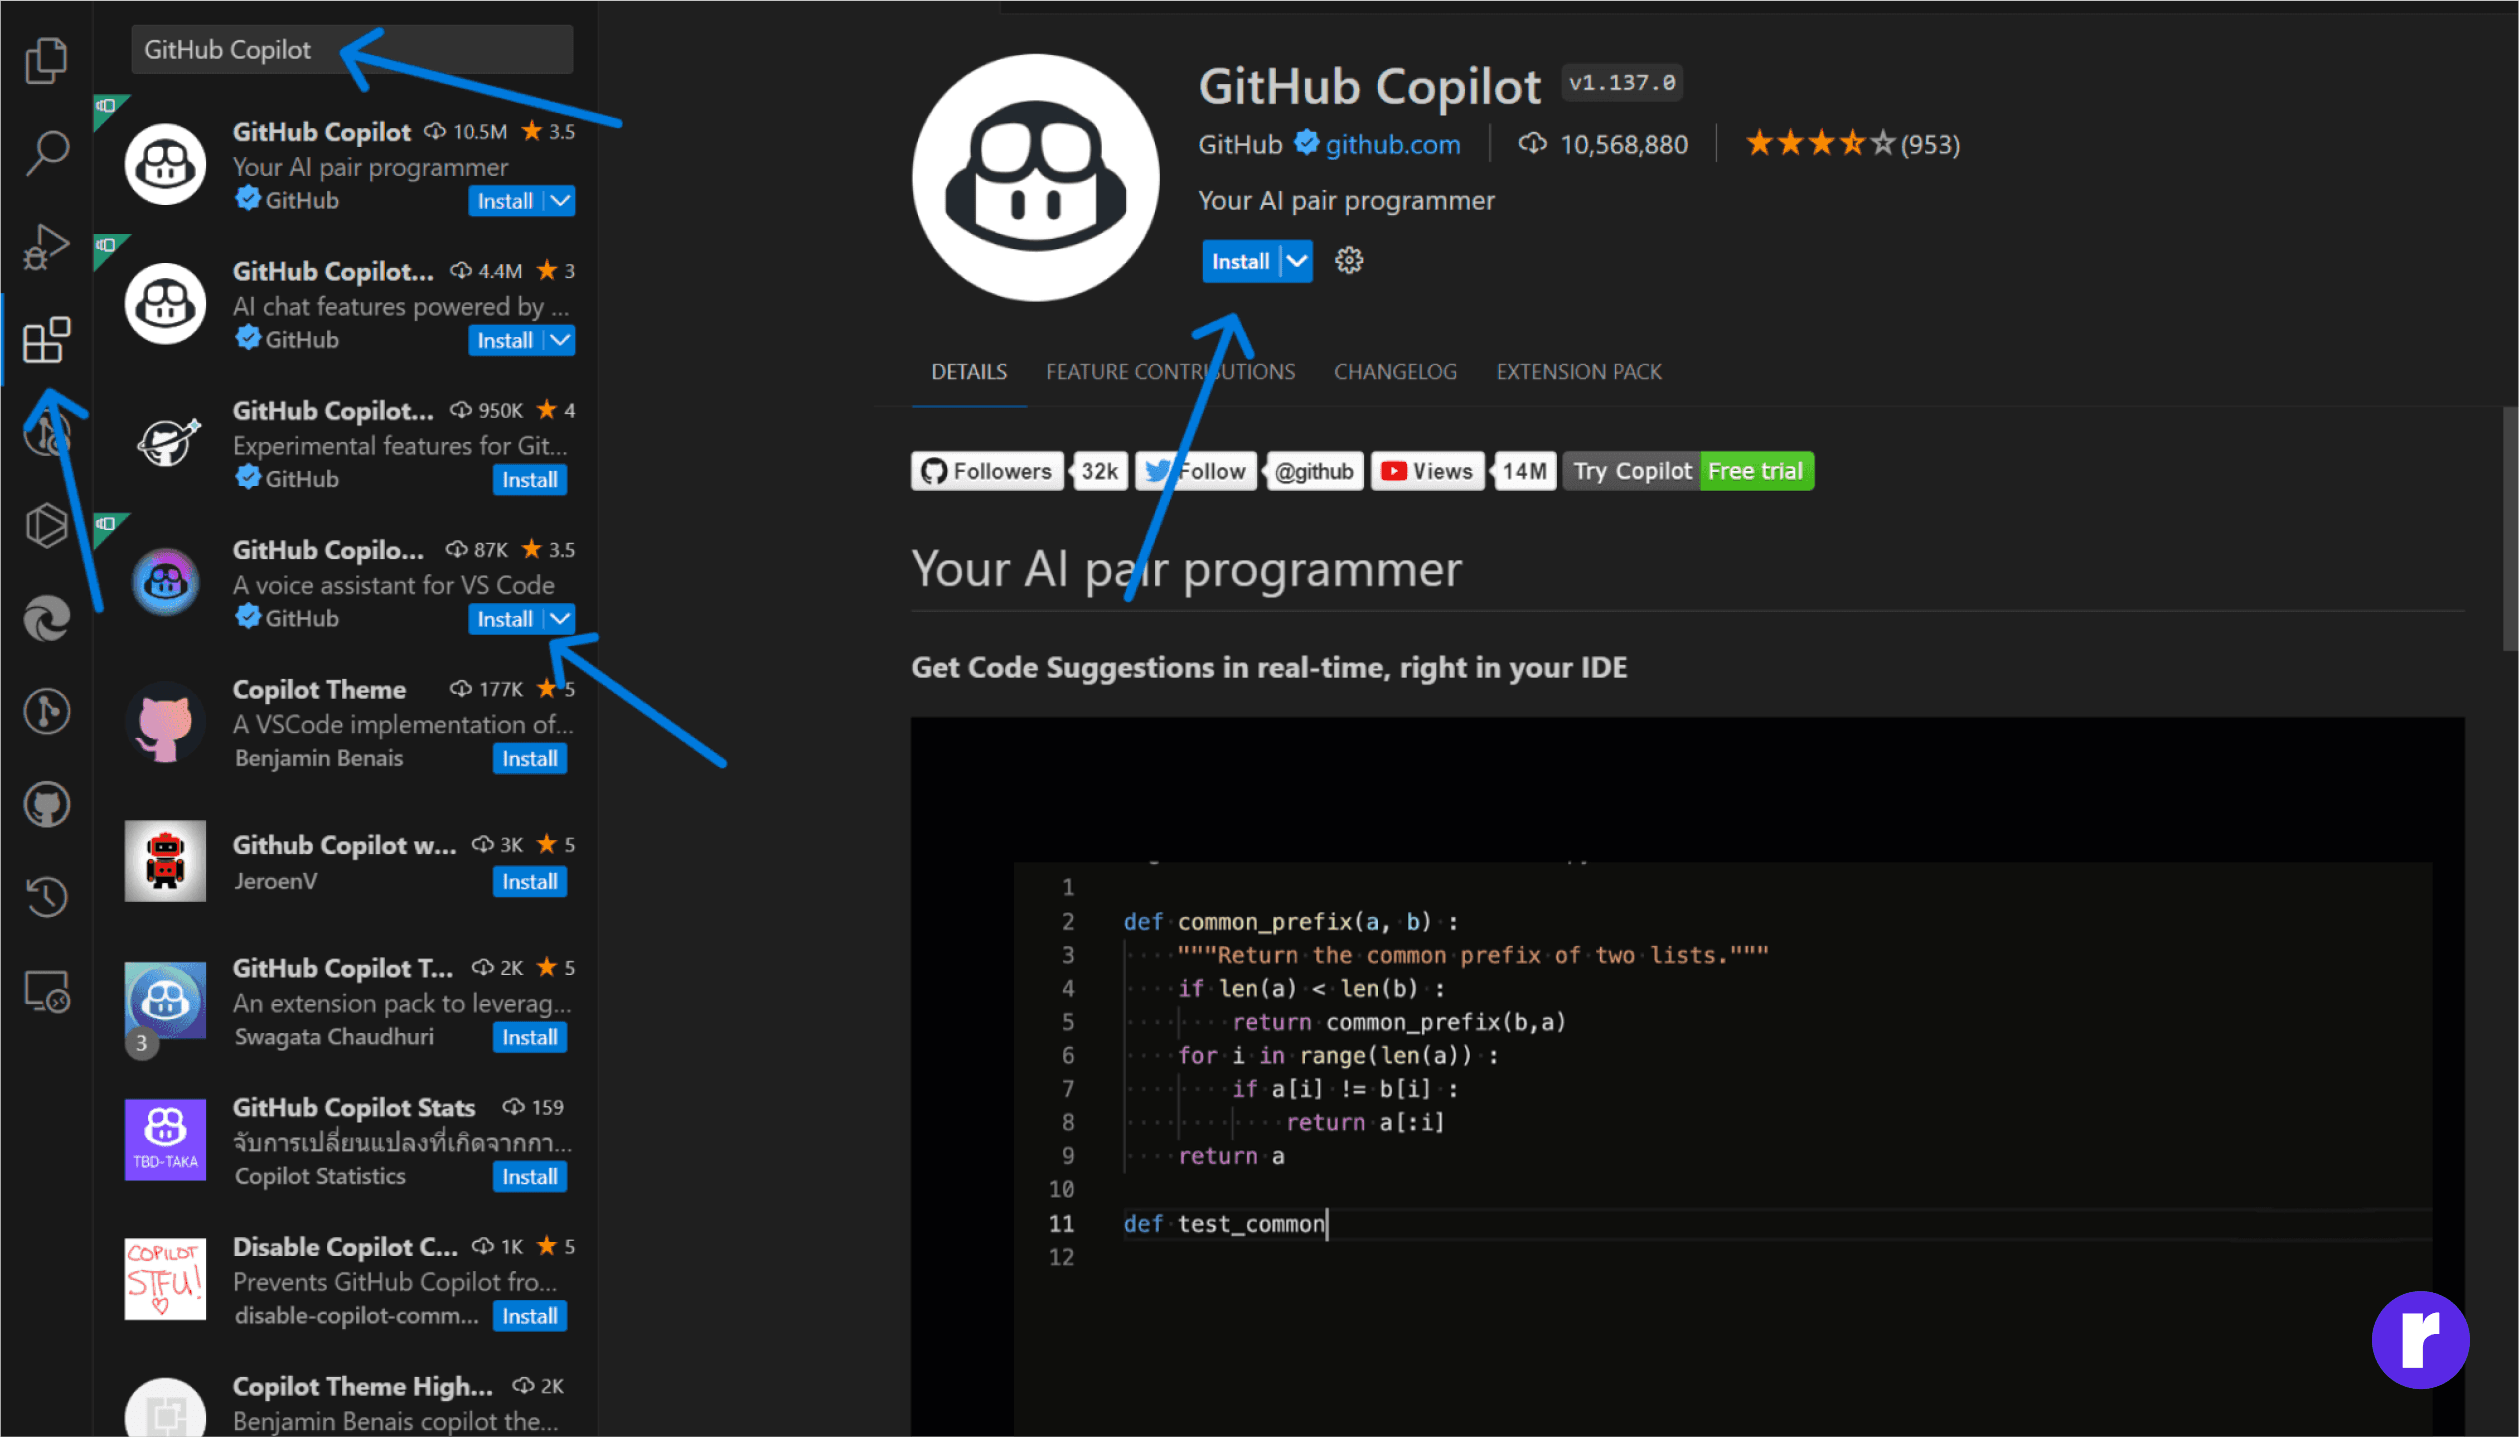The width and height of the screenshot is (2519, 1437).
Task: Click the version v1.137.0 badge
Action: [x=1621, y=82]
